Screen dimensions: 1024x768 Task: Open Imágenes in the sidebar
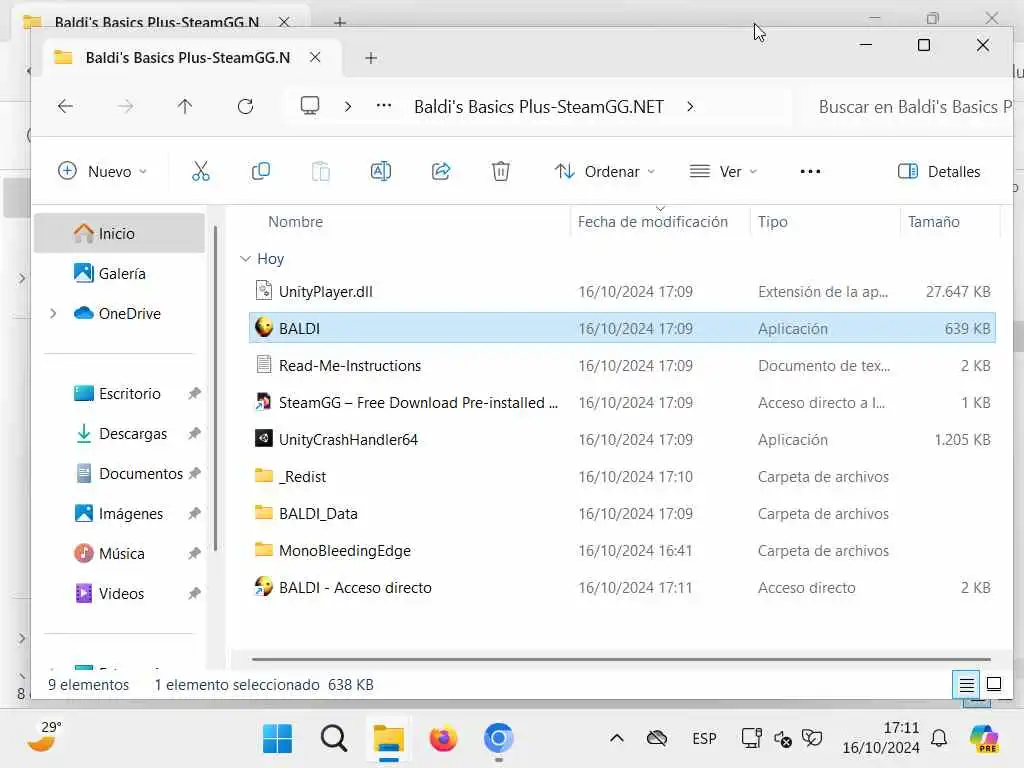coord(120,513)
